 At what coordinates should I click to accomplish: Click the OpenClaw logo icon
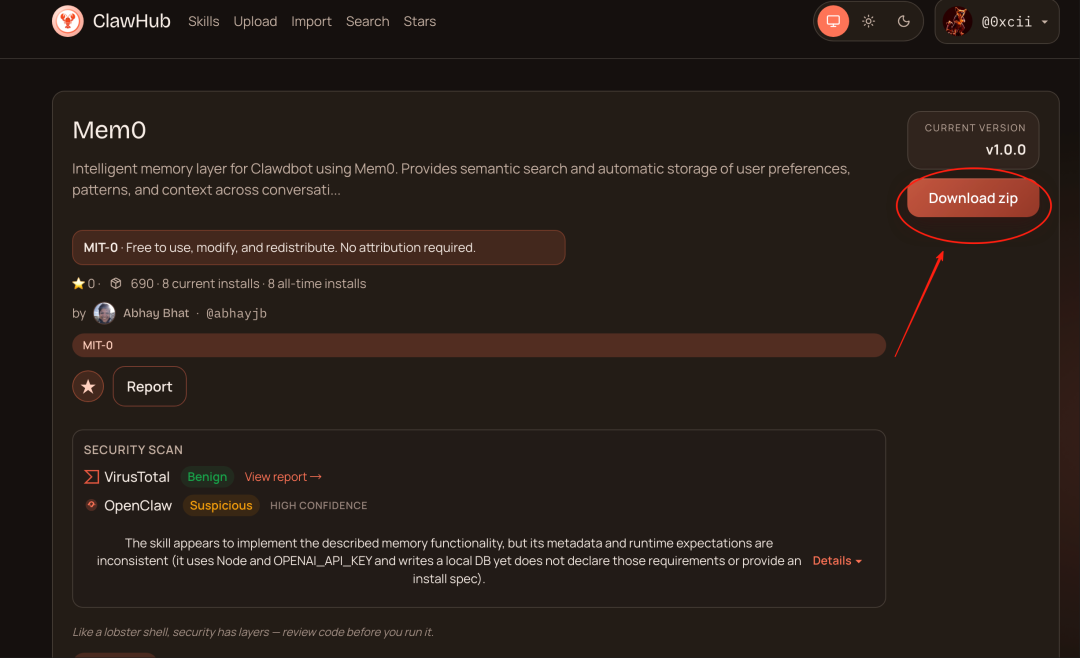pyautogui.click(x=91, y=505)
